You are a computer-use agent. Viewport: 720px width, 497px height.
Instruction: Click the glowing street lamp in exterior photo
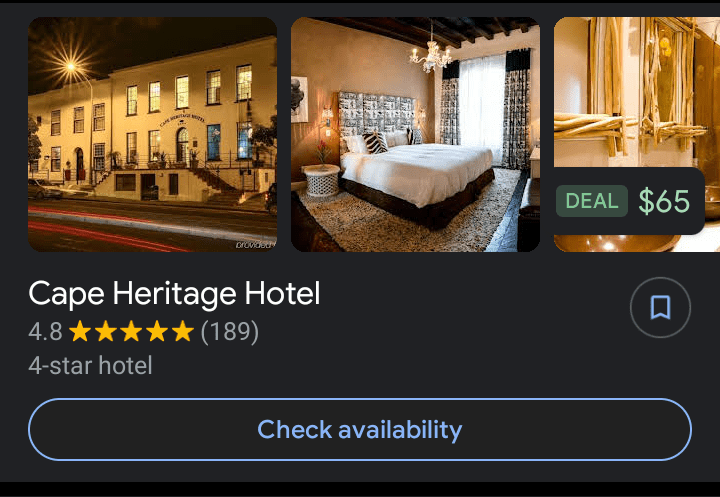[71, 67]
